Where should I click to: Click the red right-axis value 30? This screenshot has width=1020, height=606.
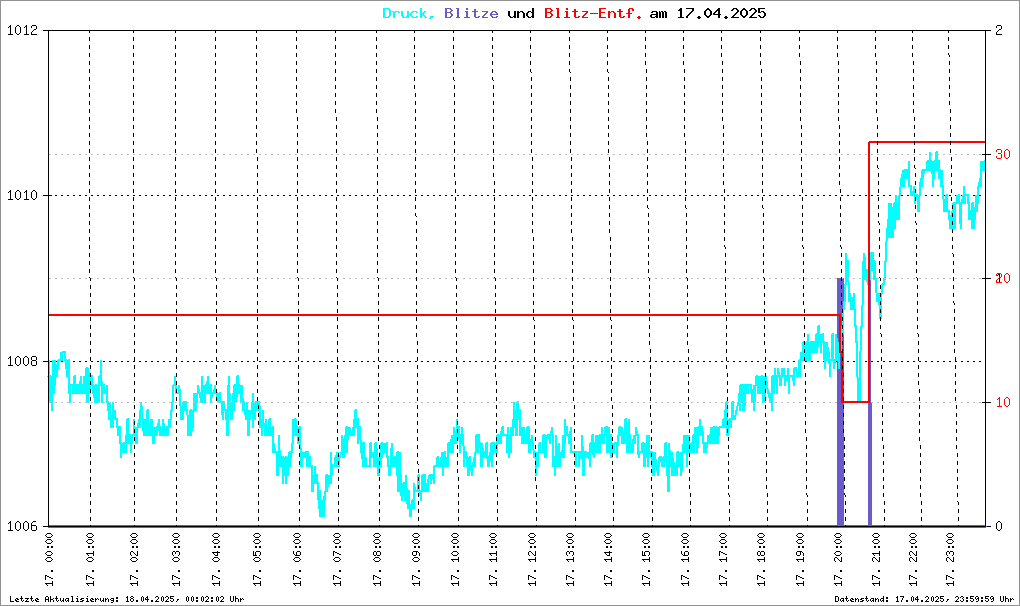1002,154
